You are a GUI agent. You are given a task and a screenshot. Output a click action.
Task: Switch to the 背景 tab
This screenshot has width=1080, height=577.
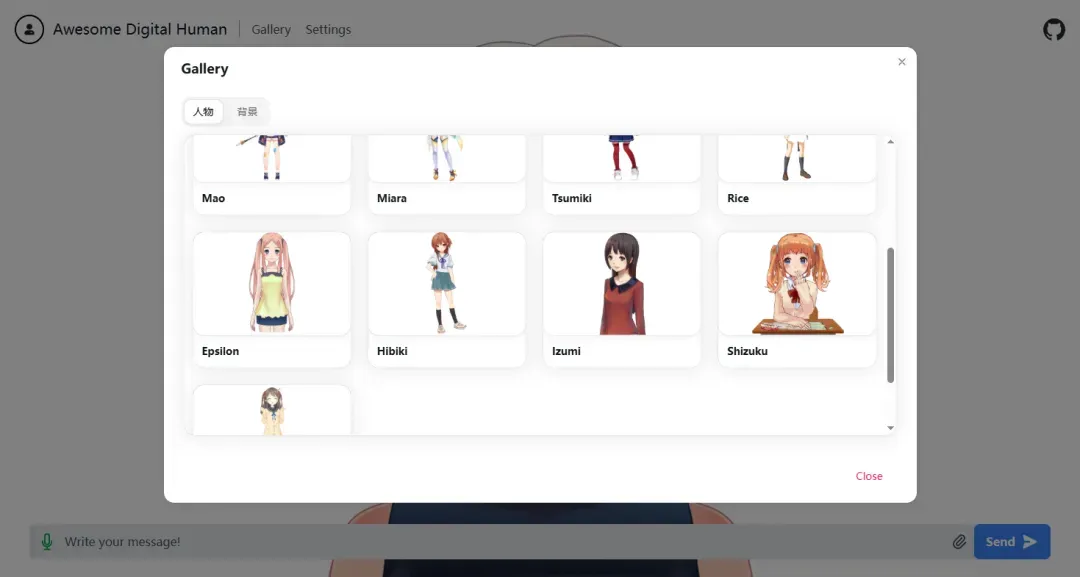[247, 112]
